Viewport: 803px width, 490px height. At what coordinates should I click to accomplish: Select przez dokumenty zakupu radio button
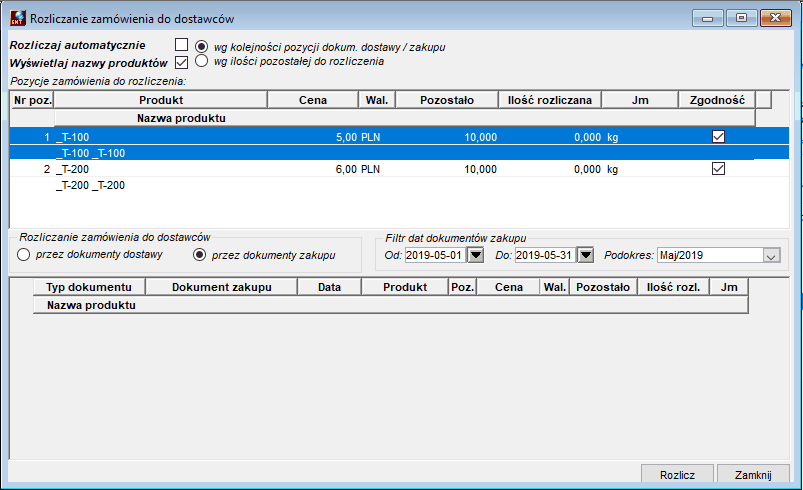point(199,254)
